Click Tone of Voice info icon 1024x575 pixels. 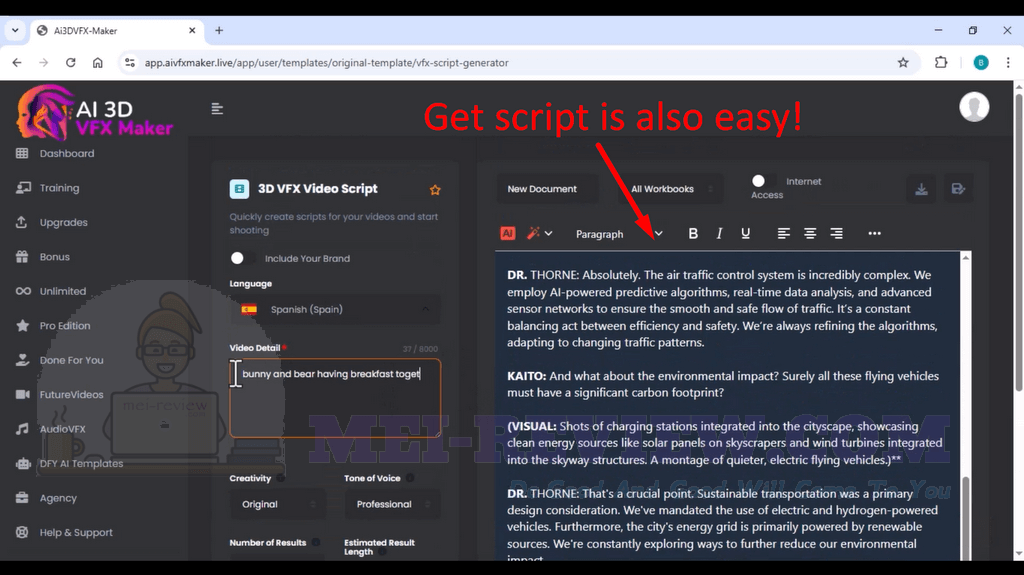coord(410,478)
